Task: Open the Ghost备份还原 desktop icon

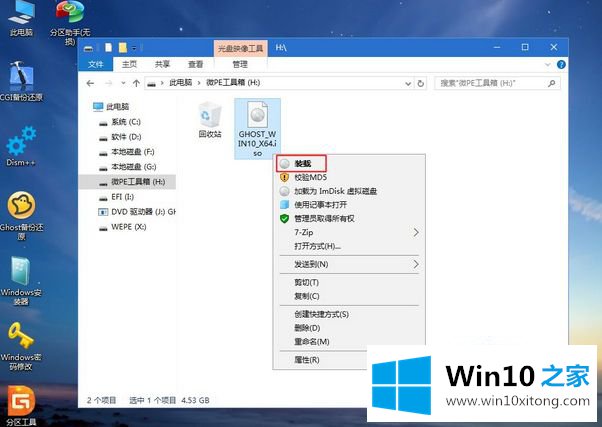Action: coord(21,215)
